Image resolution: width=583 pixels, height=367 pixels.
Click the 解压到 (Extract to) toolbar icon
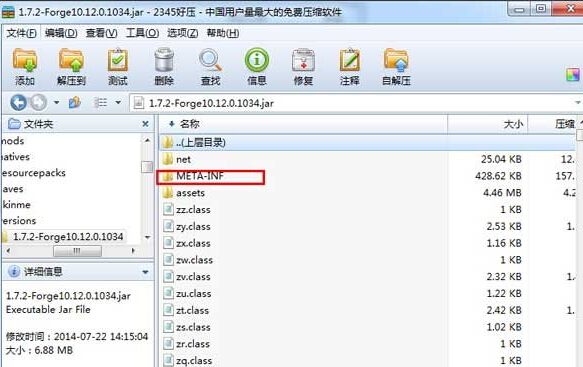71,60
